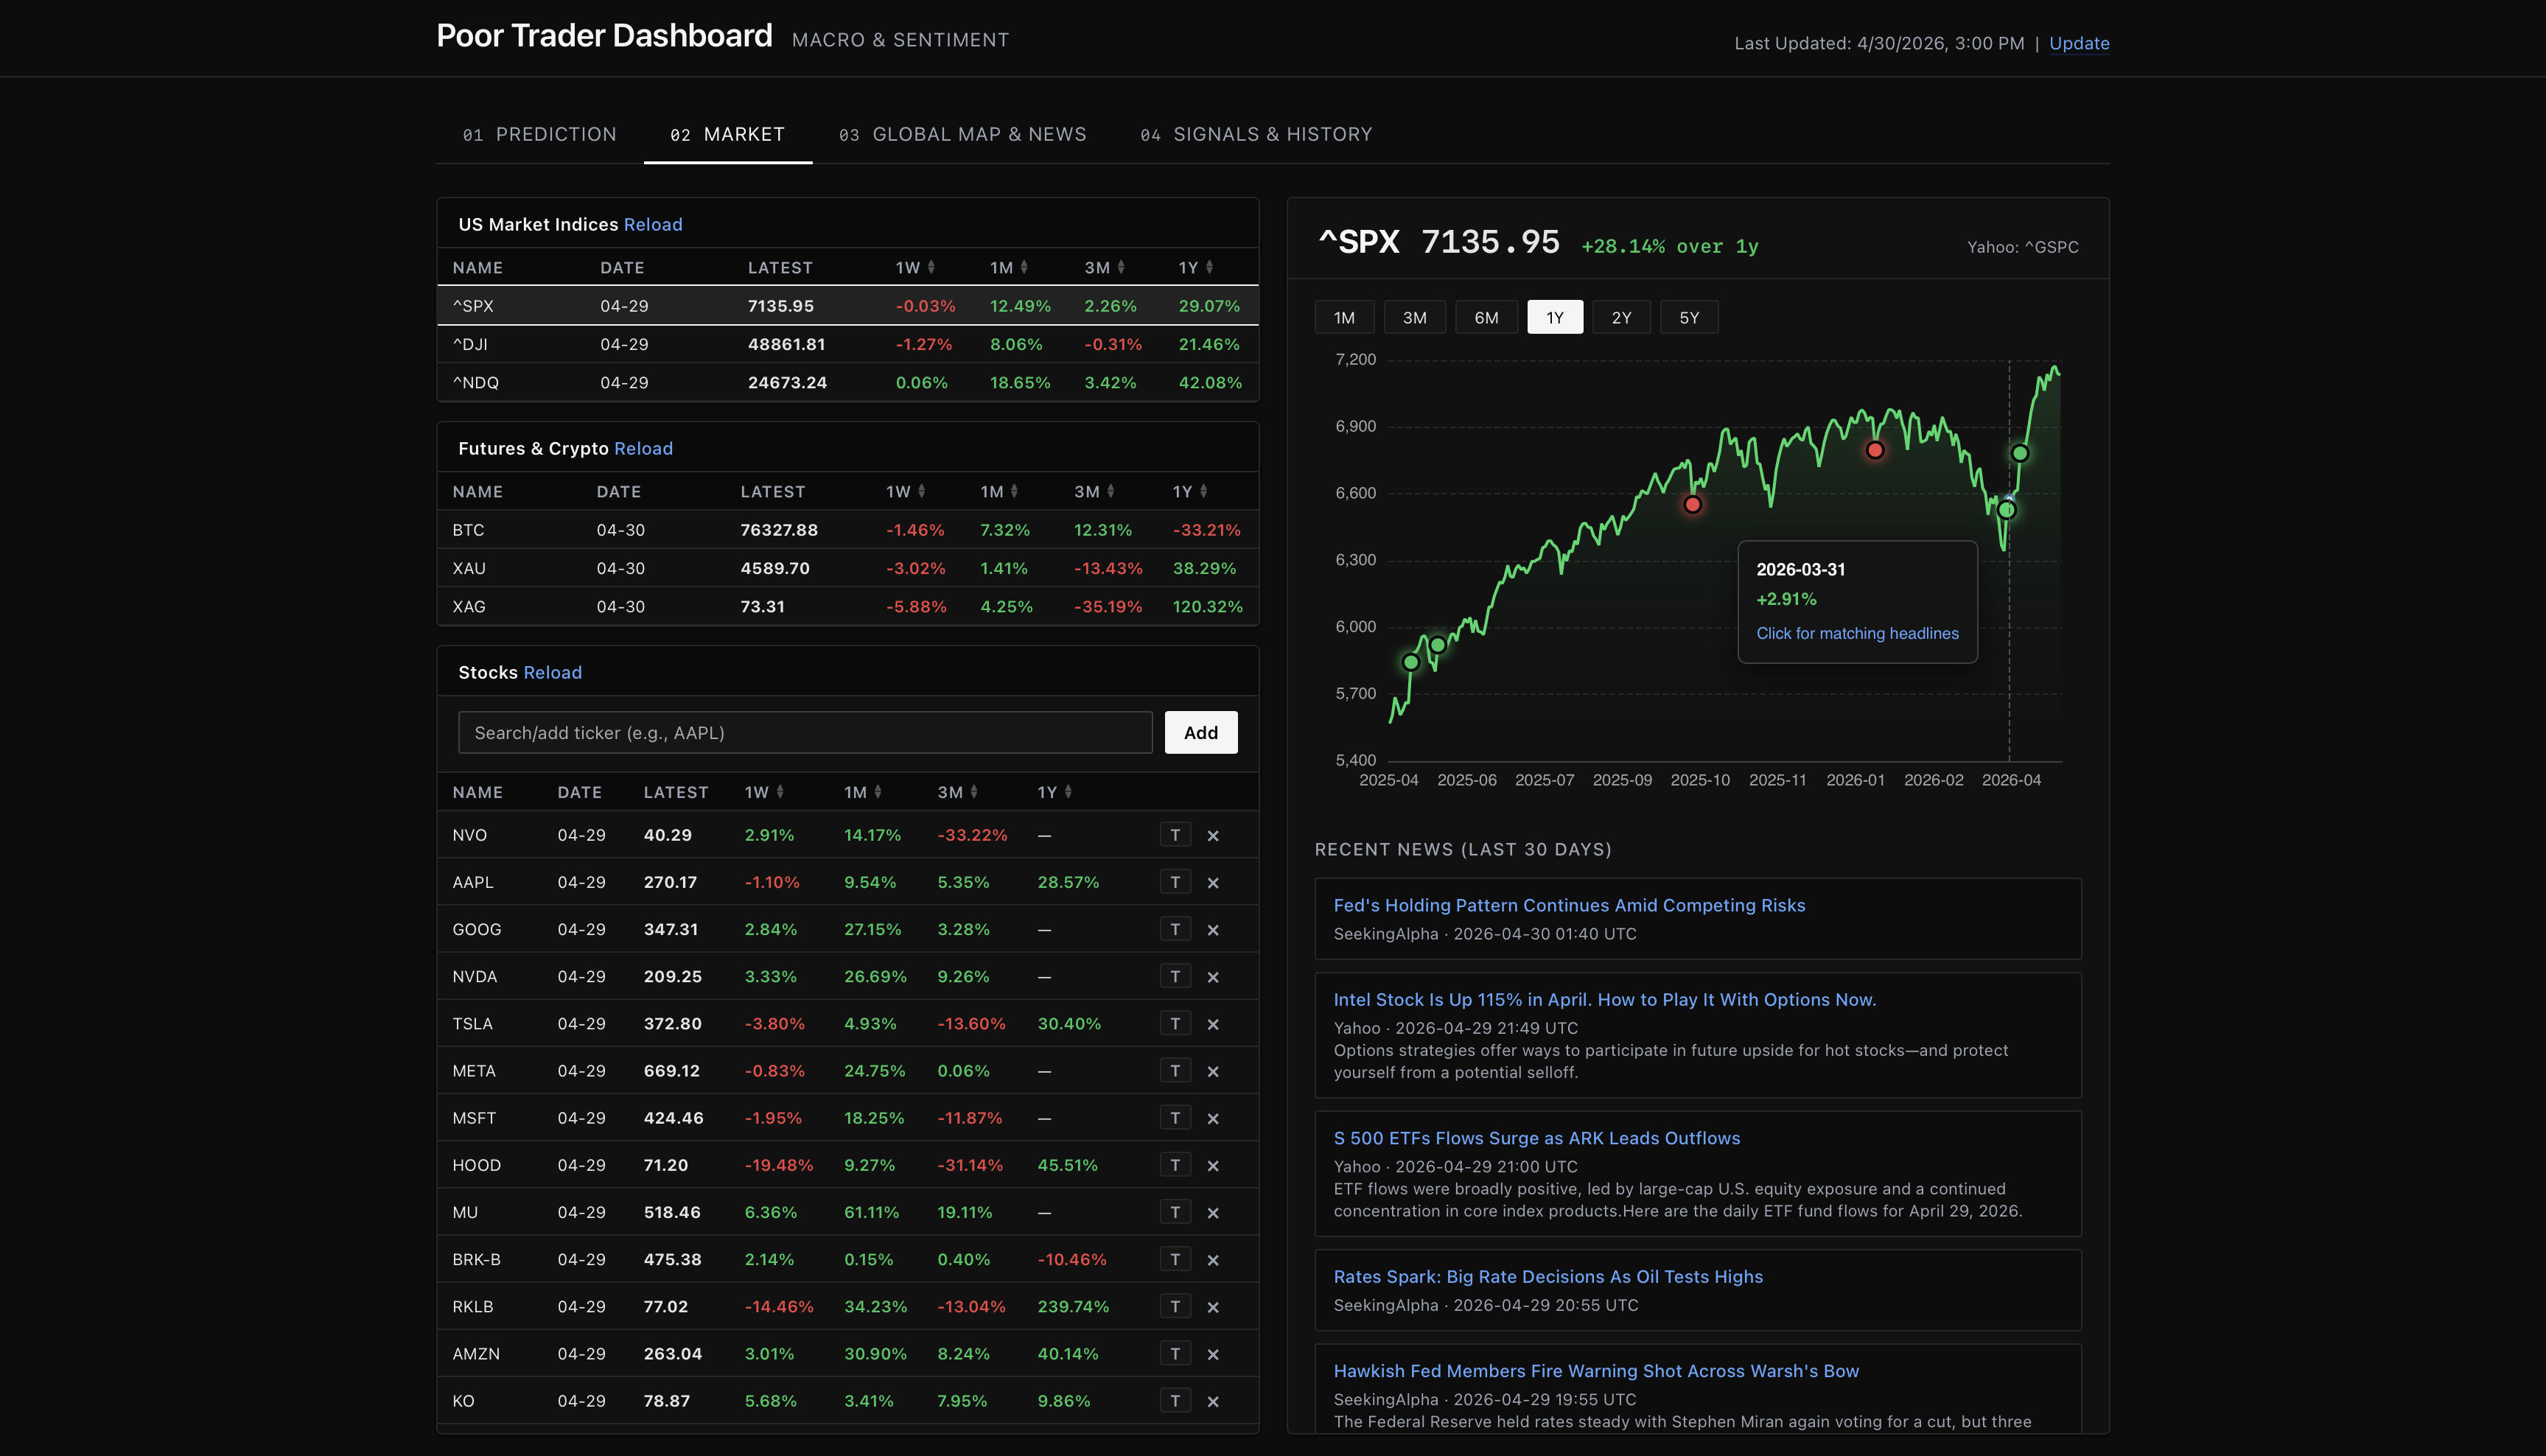Click the T icon on AAPL row
Screen dimensions: 2546x1456
pos(1175,881)
